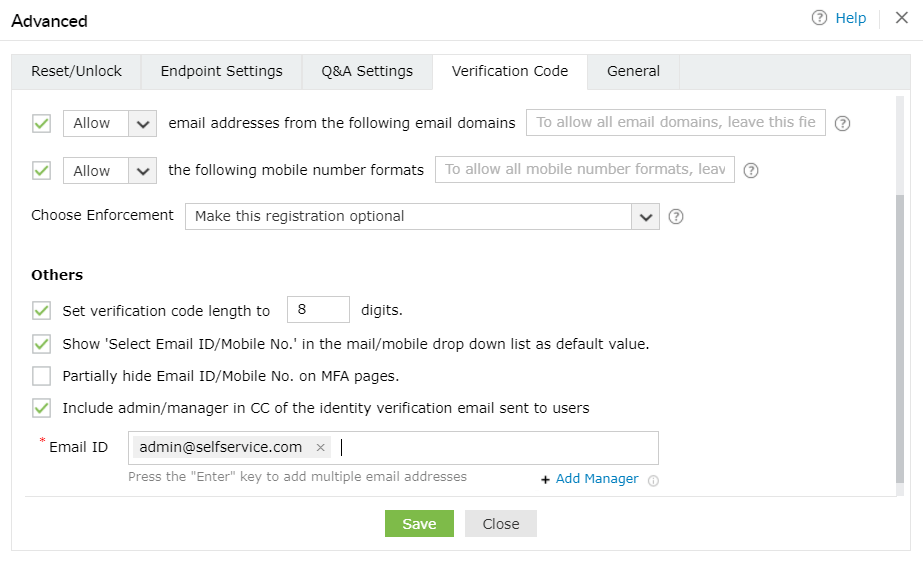This screenshot has height=561, width=923.
Task: Click the Add Manager link
Action: 597,479
